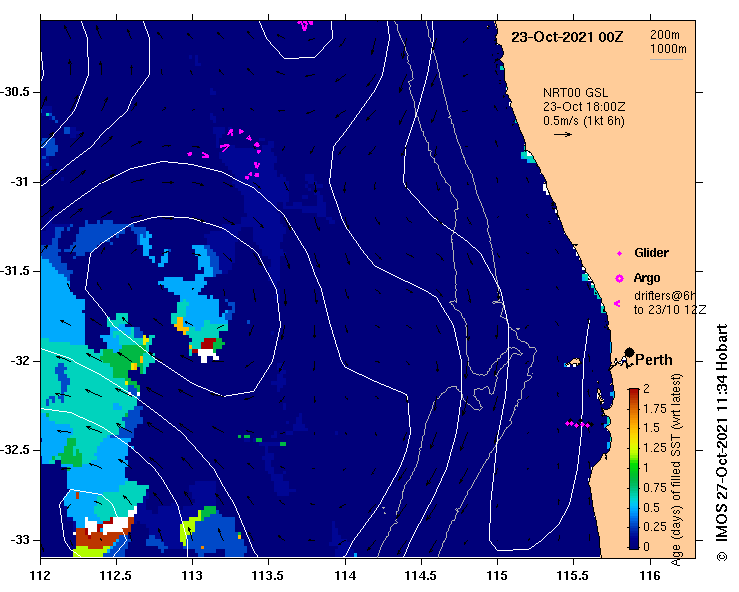The image size is (739, 592).
Task: Click the color bar value 2
Action: 646,388
